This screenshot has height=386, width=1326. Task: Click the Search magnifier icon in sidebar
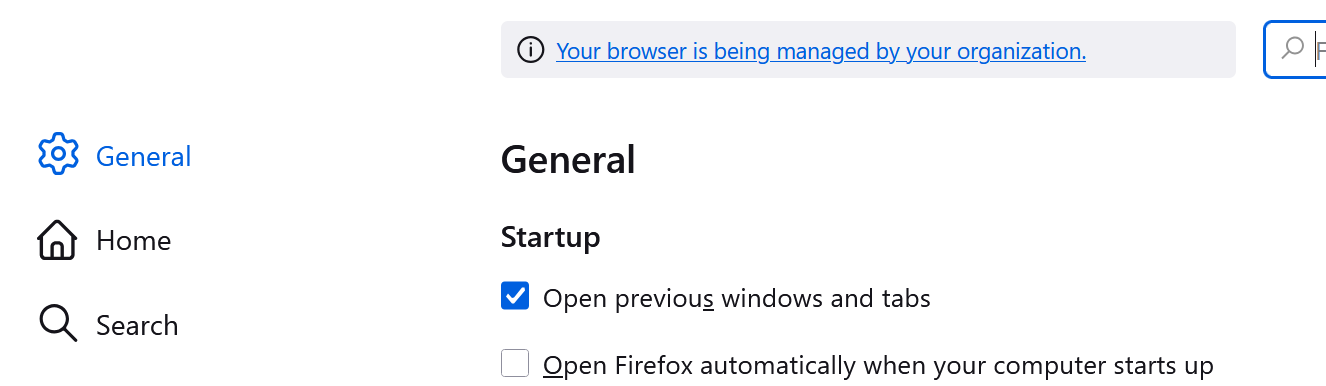57,324
